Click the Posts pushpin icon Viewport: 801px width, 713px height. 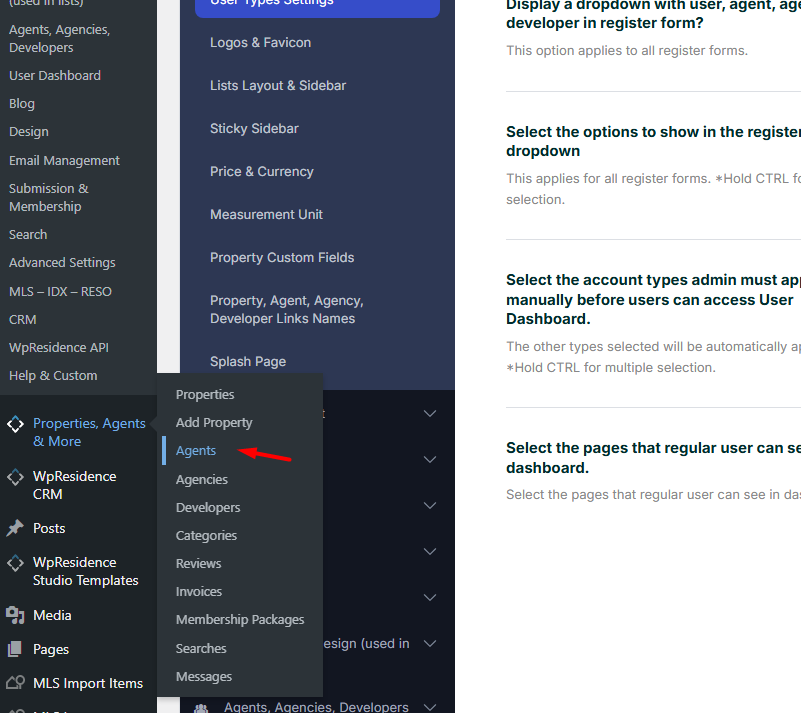pos(15,528)
